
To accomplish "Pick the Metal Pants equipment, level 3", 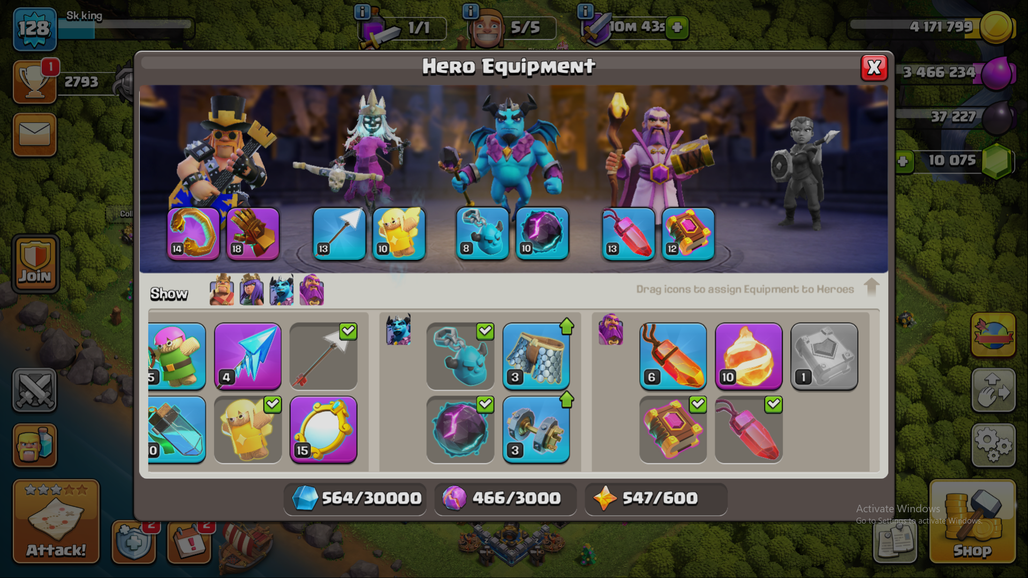I will (536, 356).
